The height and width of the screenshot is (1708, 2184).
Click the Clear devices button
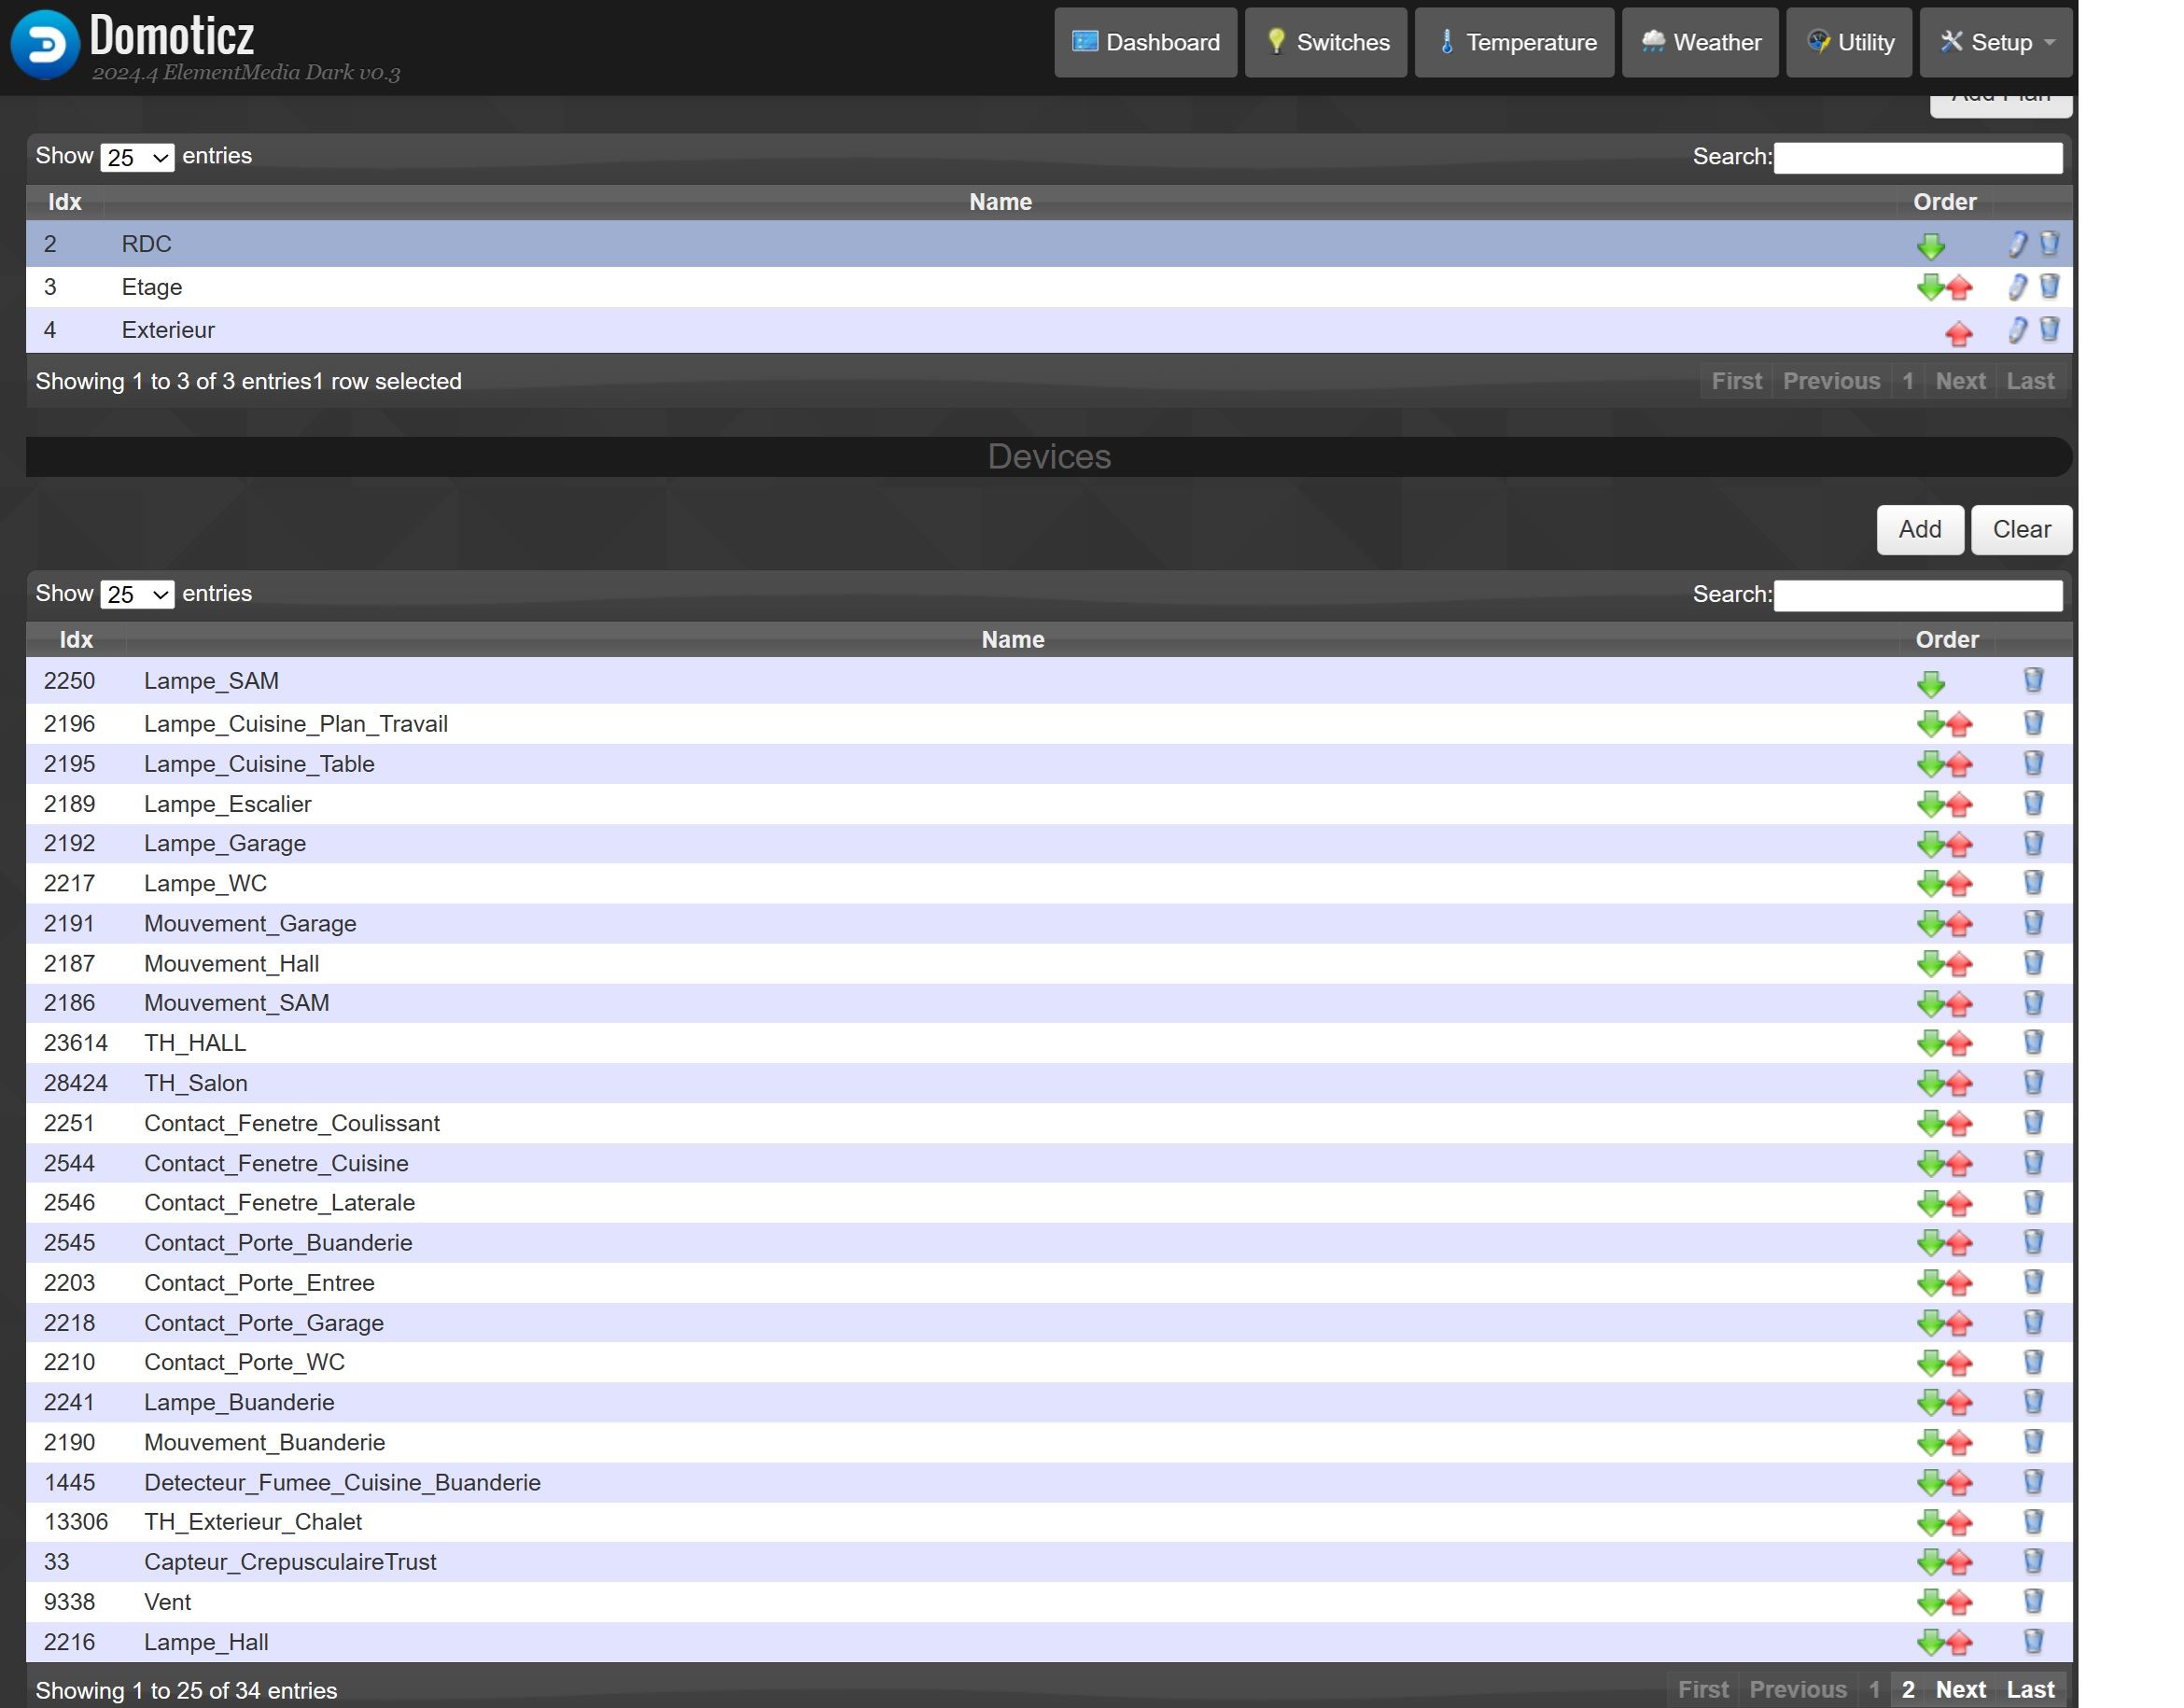(2021, 530)
